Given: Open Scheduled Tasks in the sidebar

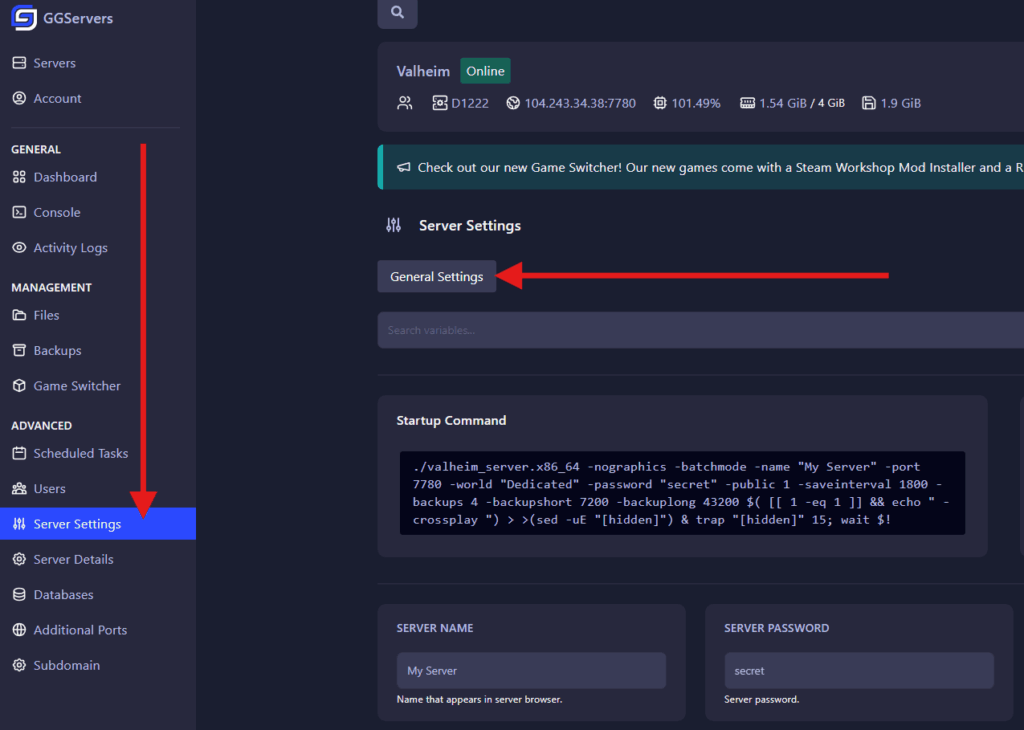Looking at the screenshot, I should [80, 453].
